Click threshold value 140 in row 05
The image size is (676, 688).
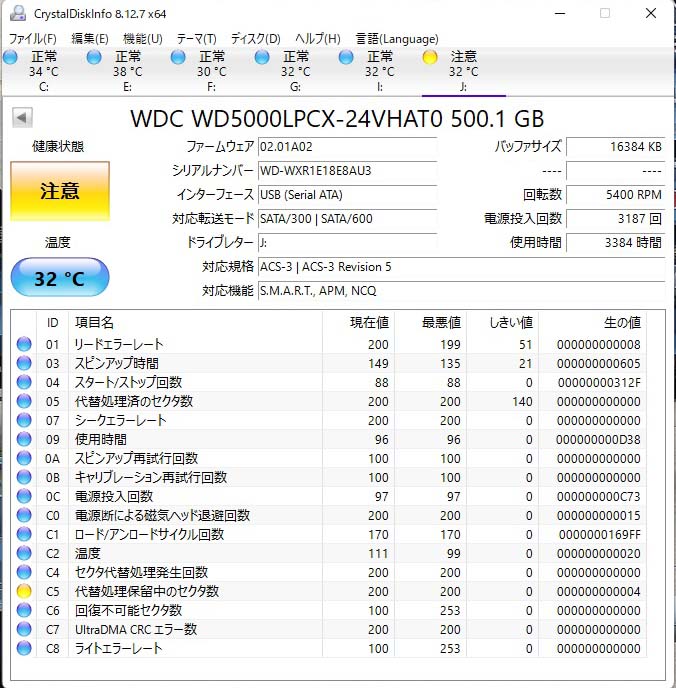point(522,401)
